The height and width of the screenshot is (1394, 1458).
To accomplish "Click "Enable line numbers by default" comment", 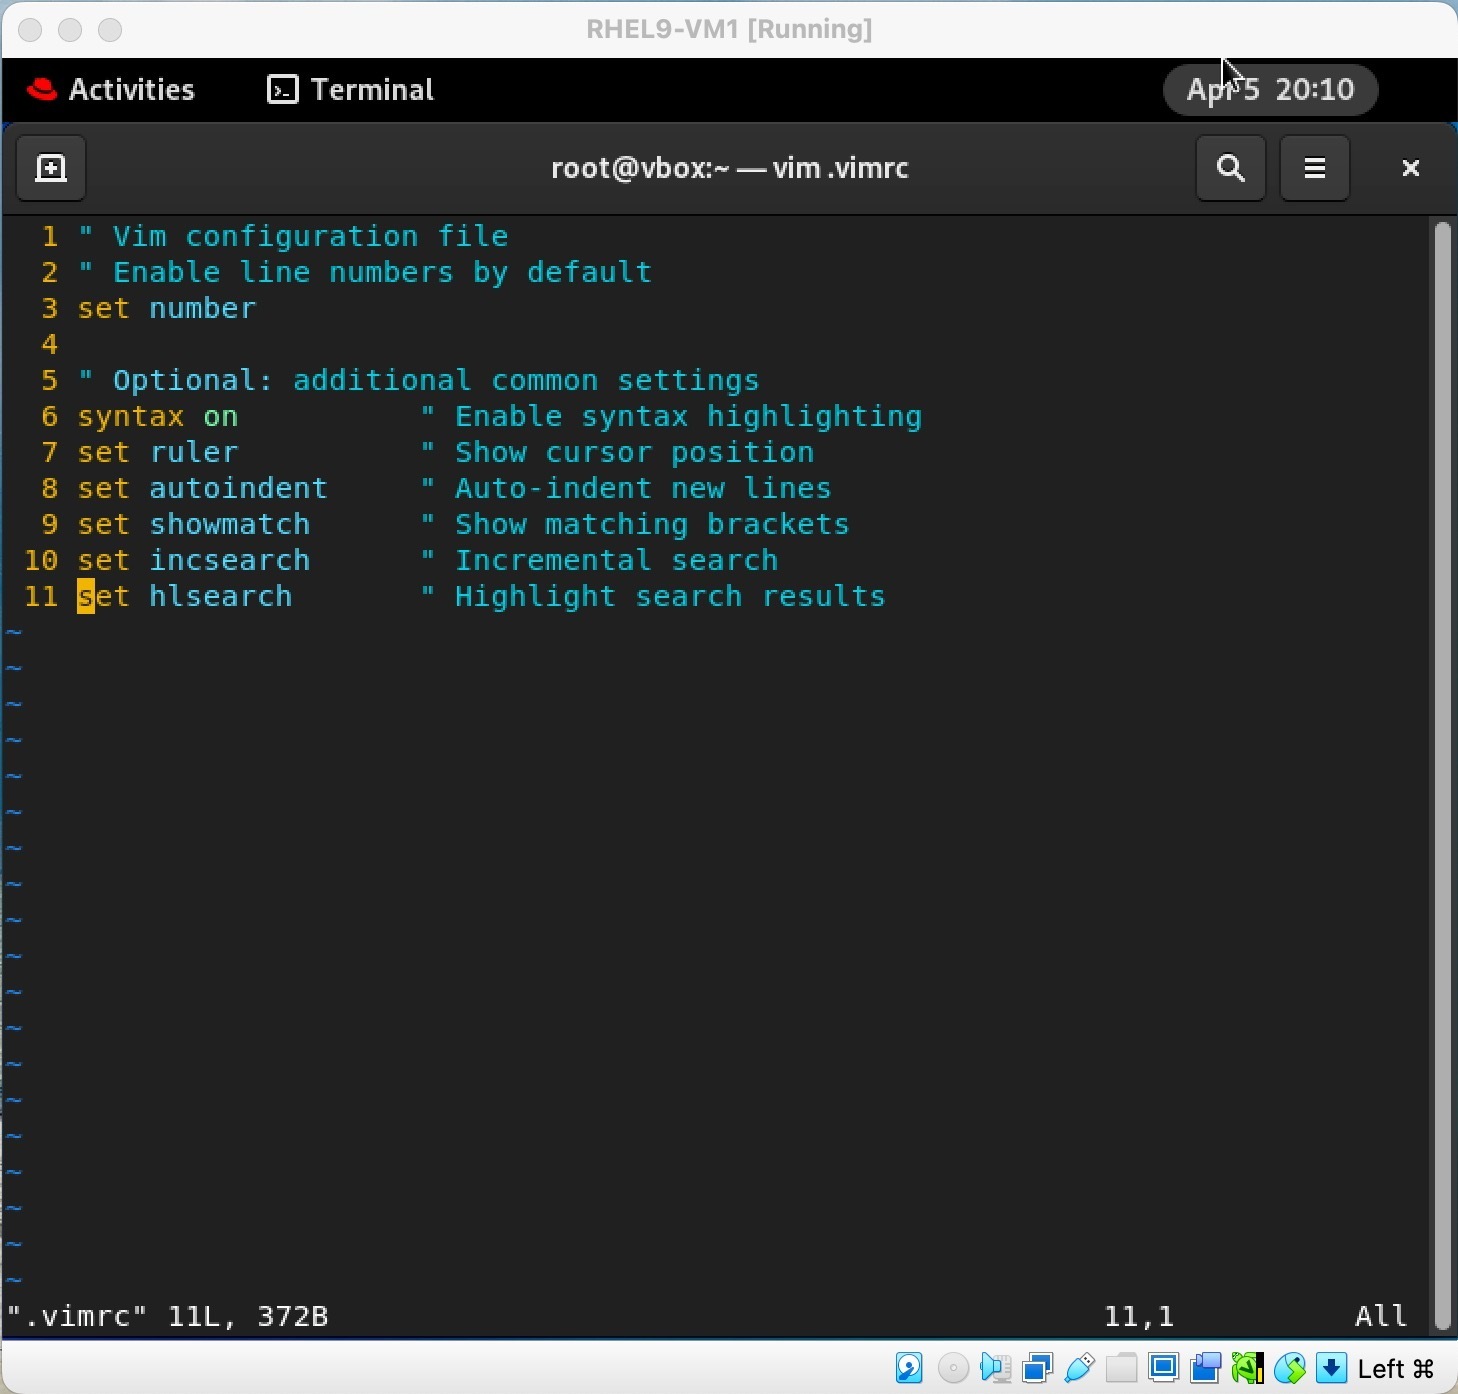I will tap(382, 272).
